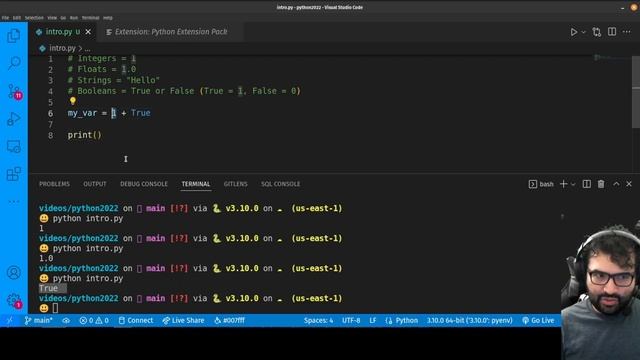Open Run and Debug view
640x360 pixels.
(x=13, y=119)
